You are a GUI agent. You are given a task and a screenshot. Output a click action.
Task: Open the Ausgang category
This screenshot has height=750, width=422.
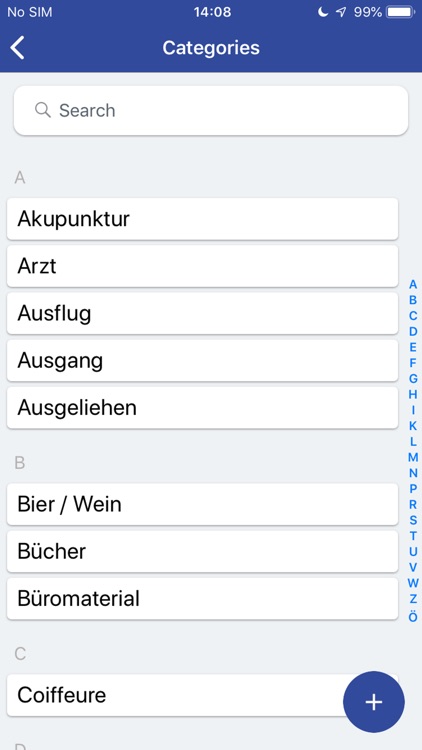pyautogui.click(x=202, y=361)
